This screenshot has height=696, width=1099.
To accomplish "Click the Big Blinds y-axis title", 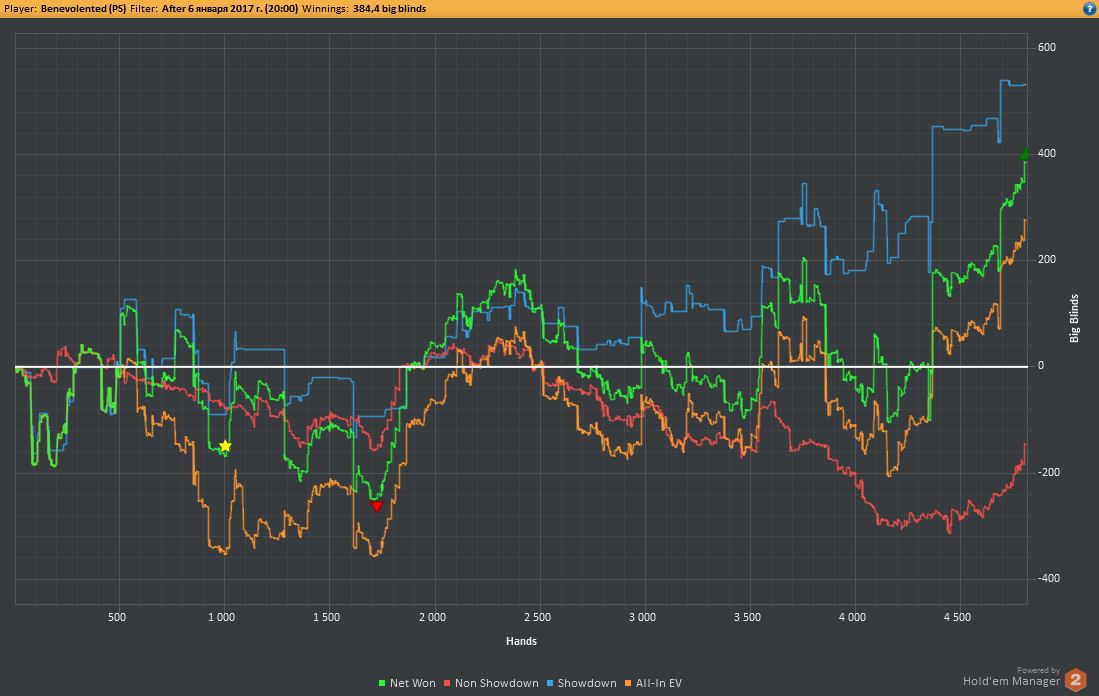I will [1075, 319].
